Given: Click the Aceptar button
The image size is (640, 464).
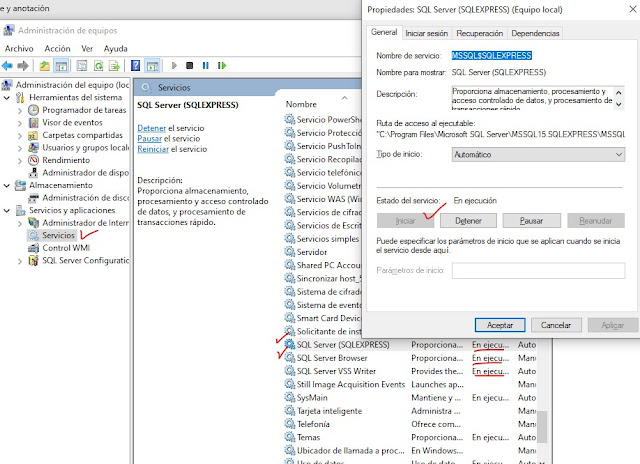Looking at the screenshot, I should 500,325.
